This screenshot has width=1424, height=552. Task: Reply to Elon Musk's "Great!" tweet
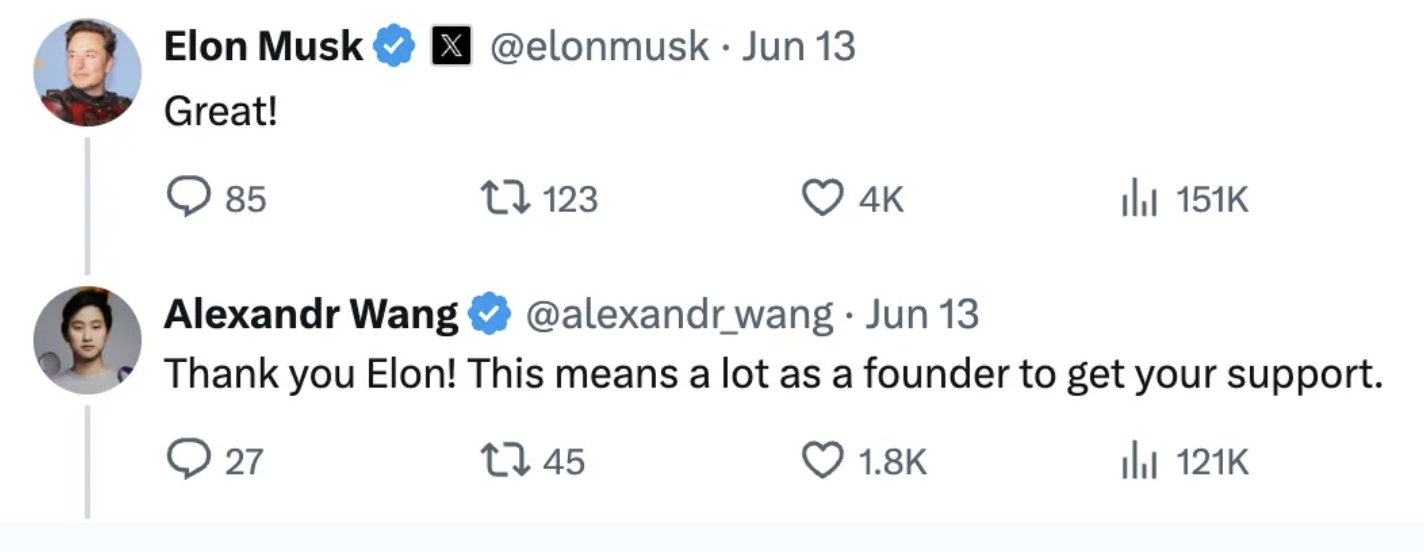187,200
